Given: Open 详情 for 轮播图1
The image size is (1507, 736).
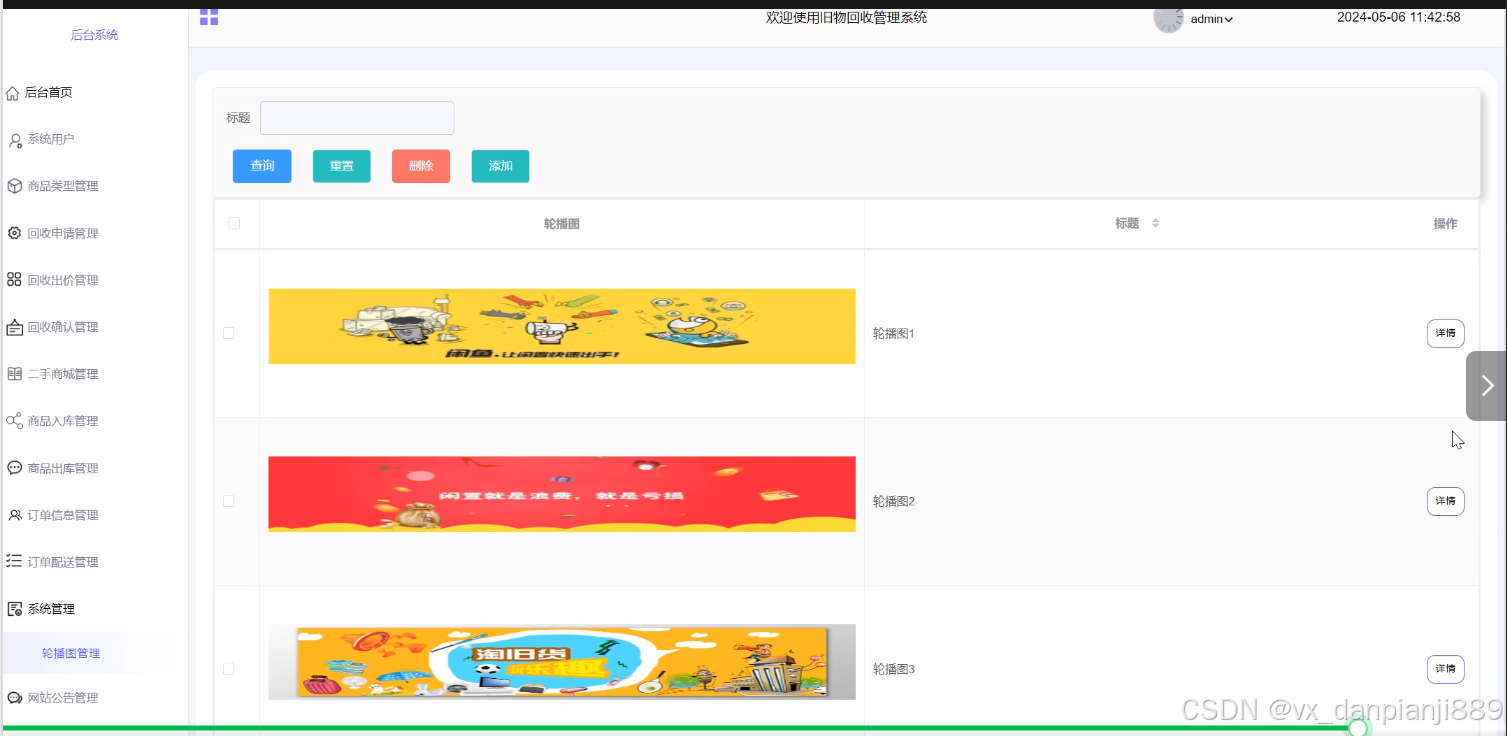Looking at the screenshot, I should pyautogui.click(x=1445, y=333).
